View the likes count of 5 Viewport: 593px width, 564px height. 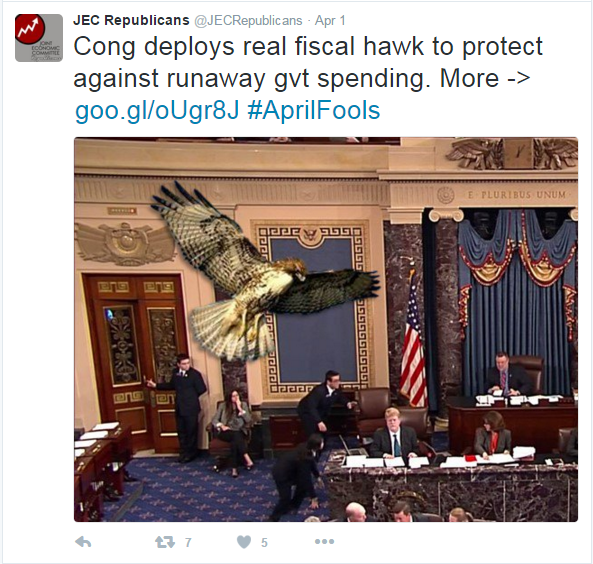[x=264, y=543]
